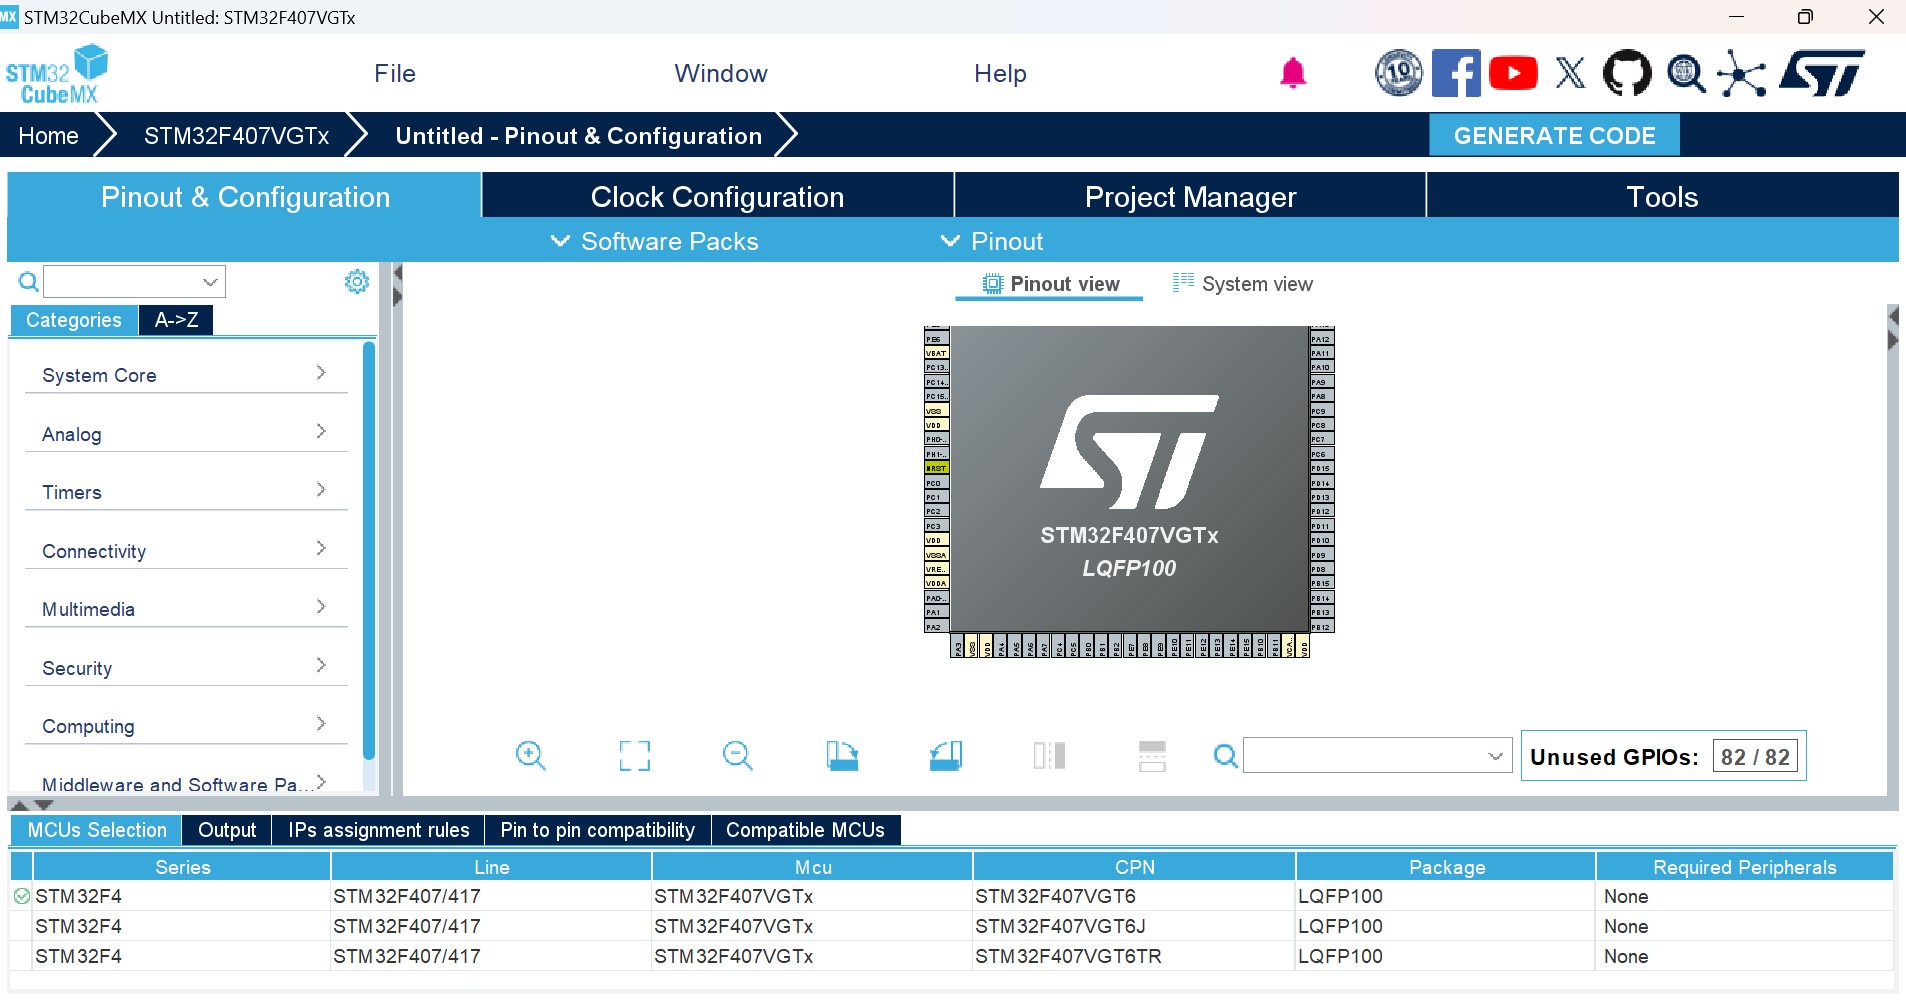This screenshot has width=1906, height=1003.
Task: Open Pin to pin compatibility tab
Action: (597, 830)
